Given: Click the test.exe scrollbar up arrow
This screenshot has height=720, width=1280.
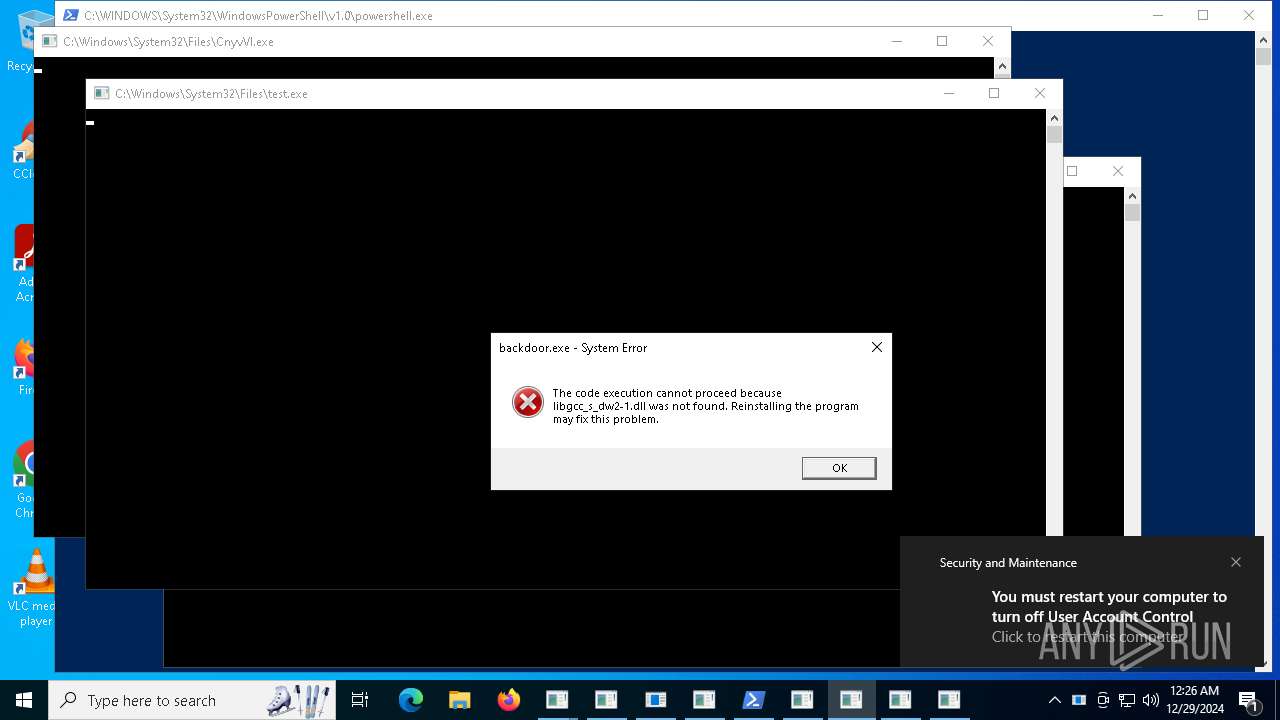Looking at the screenshot, I should click(x=1054, y=118).
